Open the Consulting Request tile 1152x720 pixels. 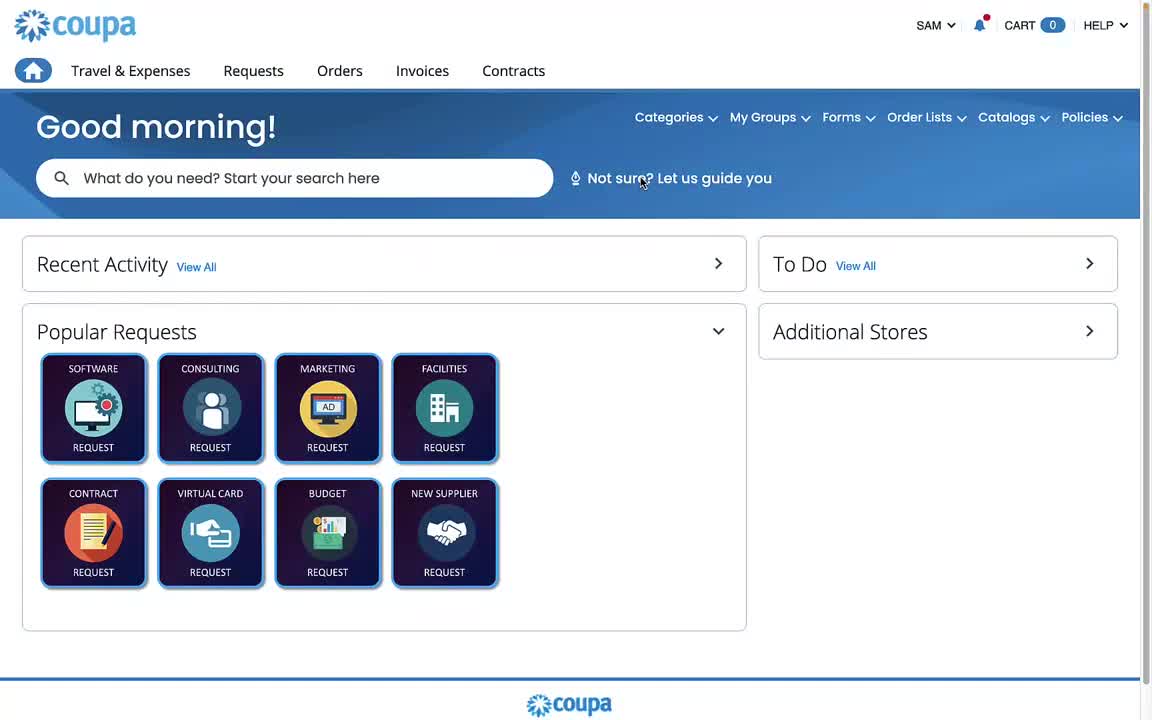(x=210, y=408)
